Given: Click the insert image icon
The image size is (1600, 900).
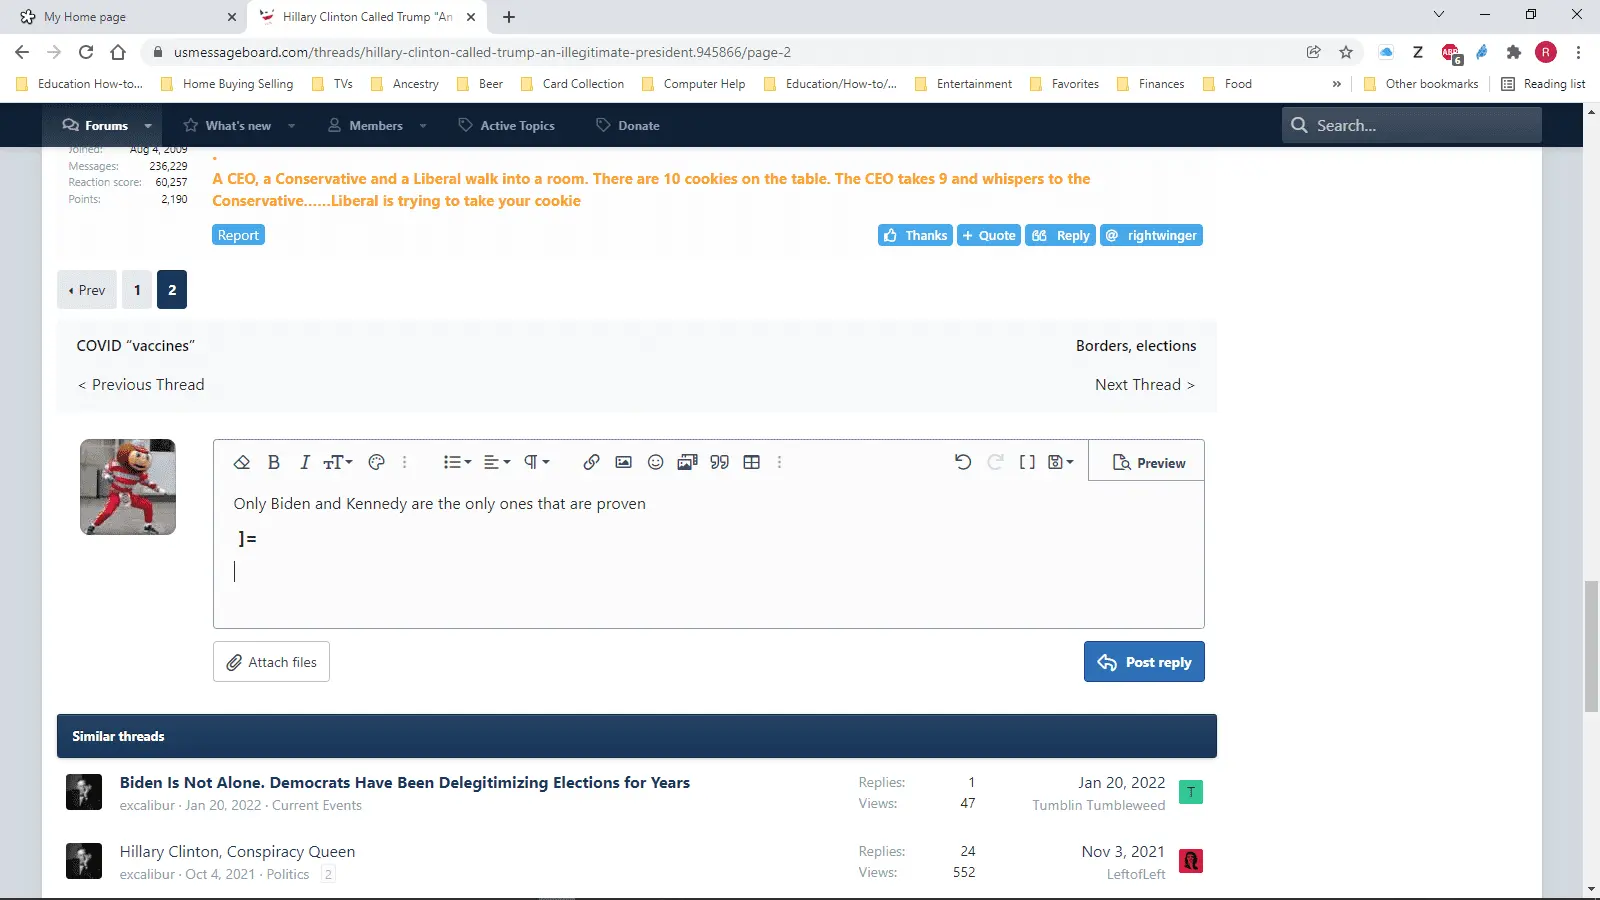Looking at the screenshot, I should click(623, 462).
